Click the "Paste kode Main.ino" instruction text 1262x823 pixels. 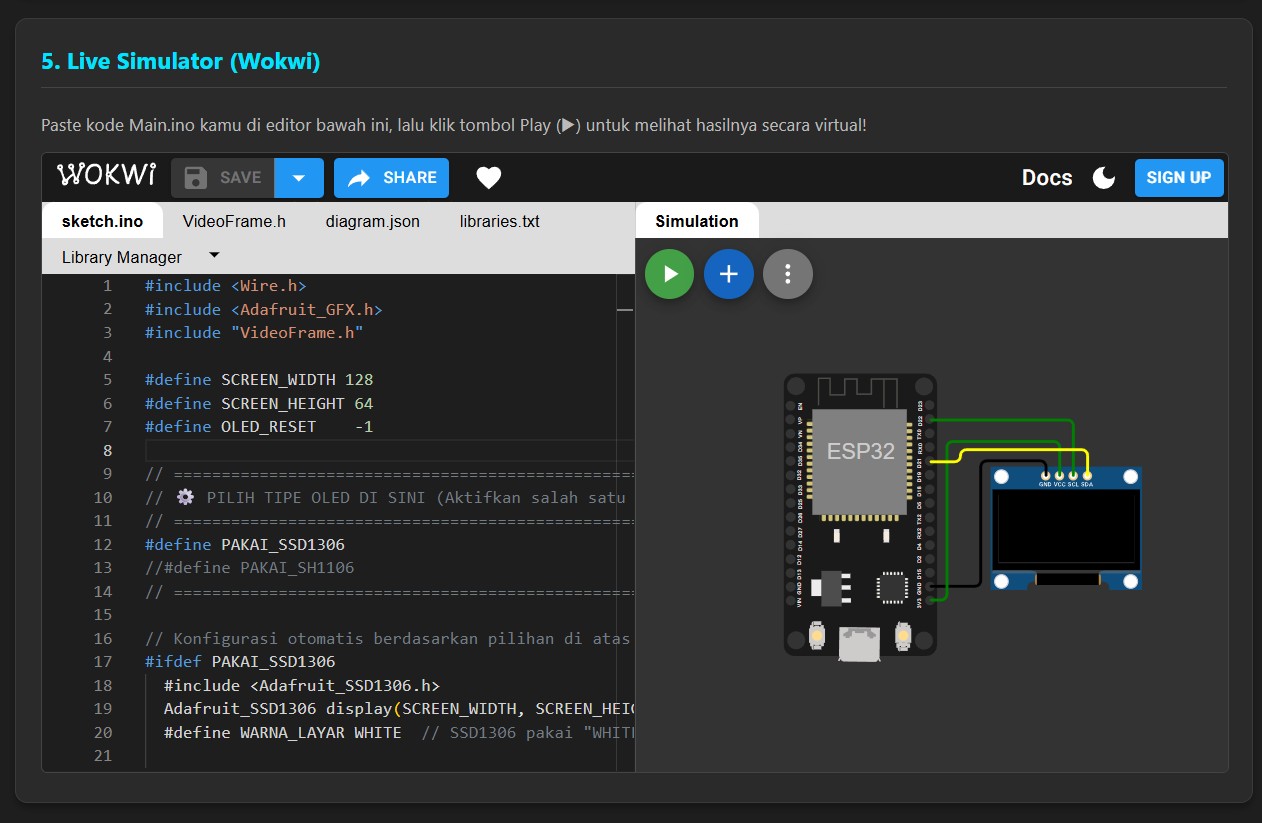pos(453,125)
